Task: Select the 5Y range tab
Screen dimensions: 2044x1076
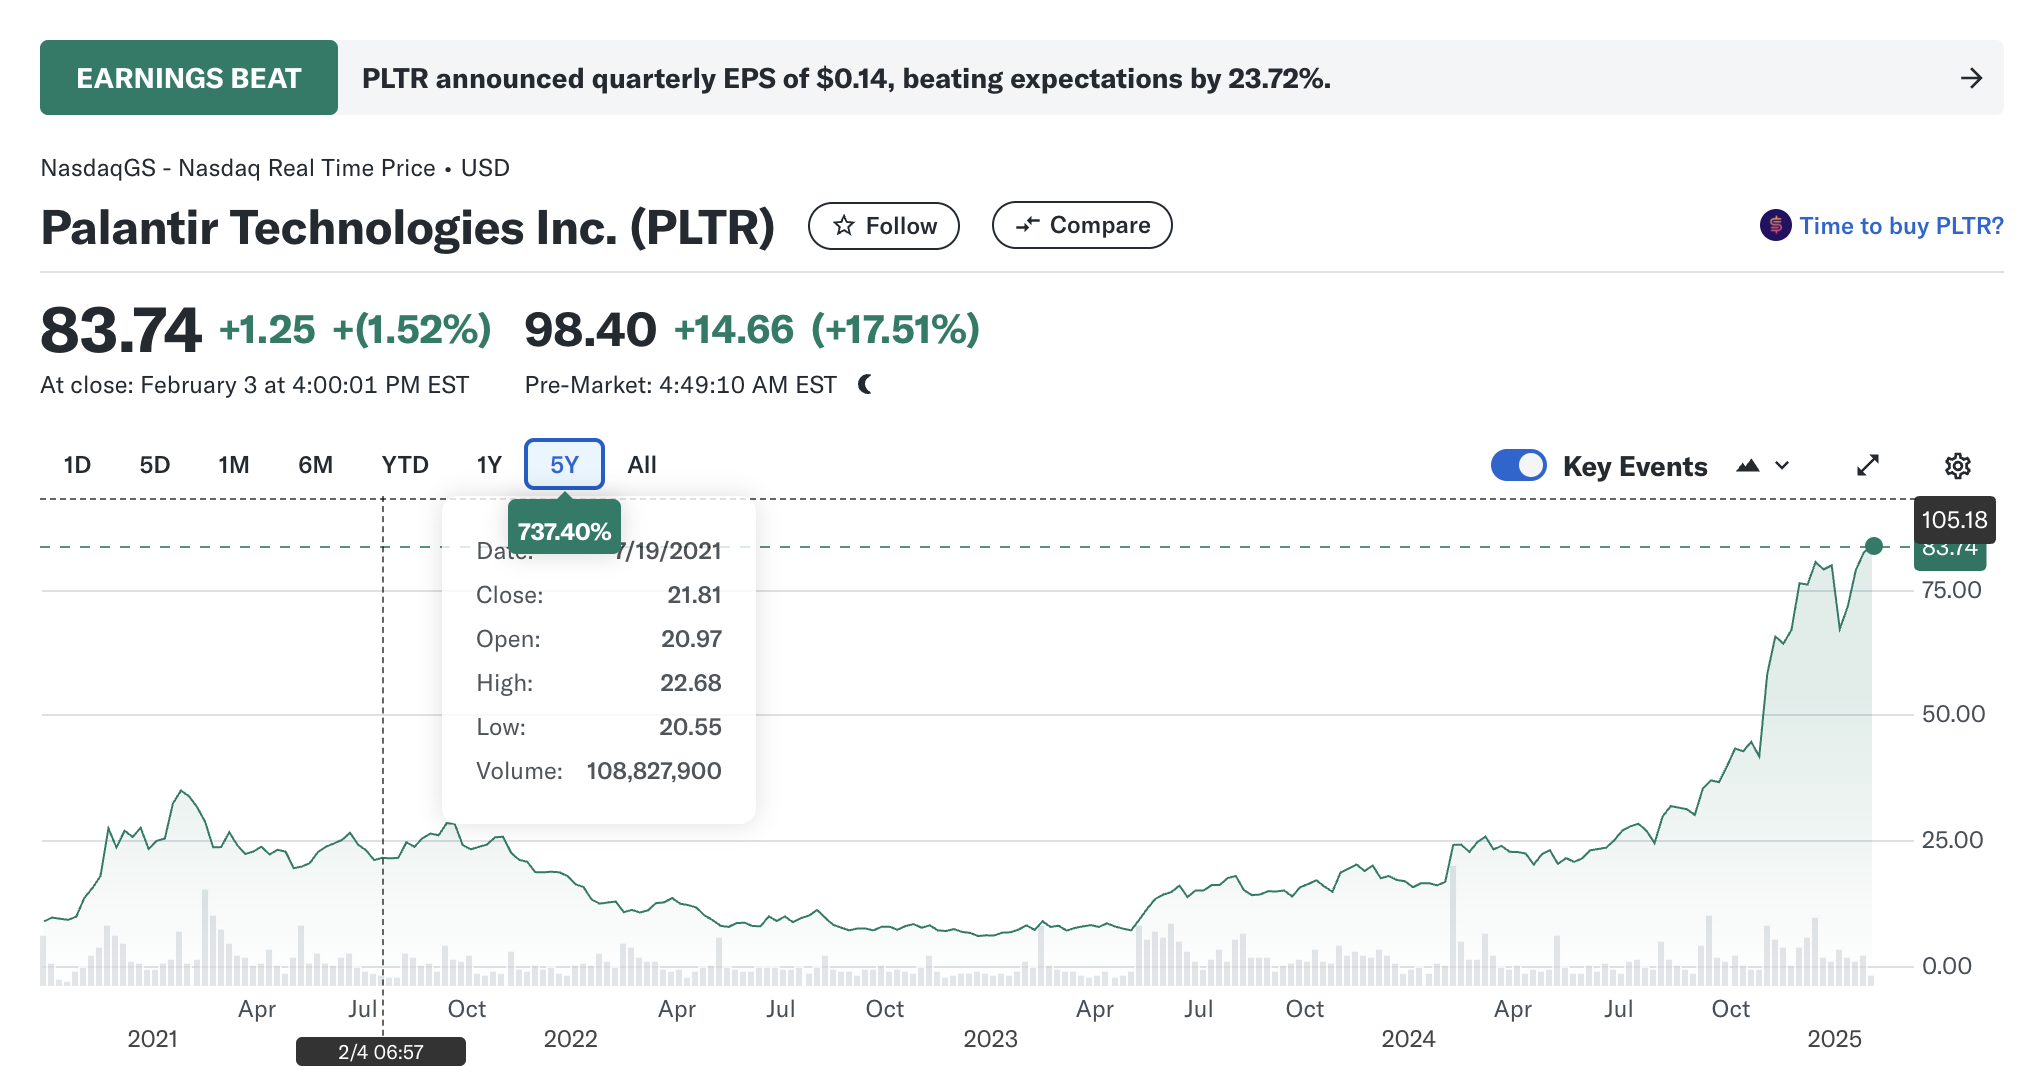Action: 564,464
